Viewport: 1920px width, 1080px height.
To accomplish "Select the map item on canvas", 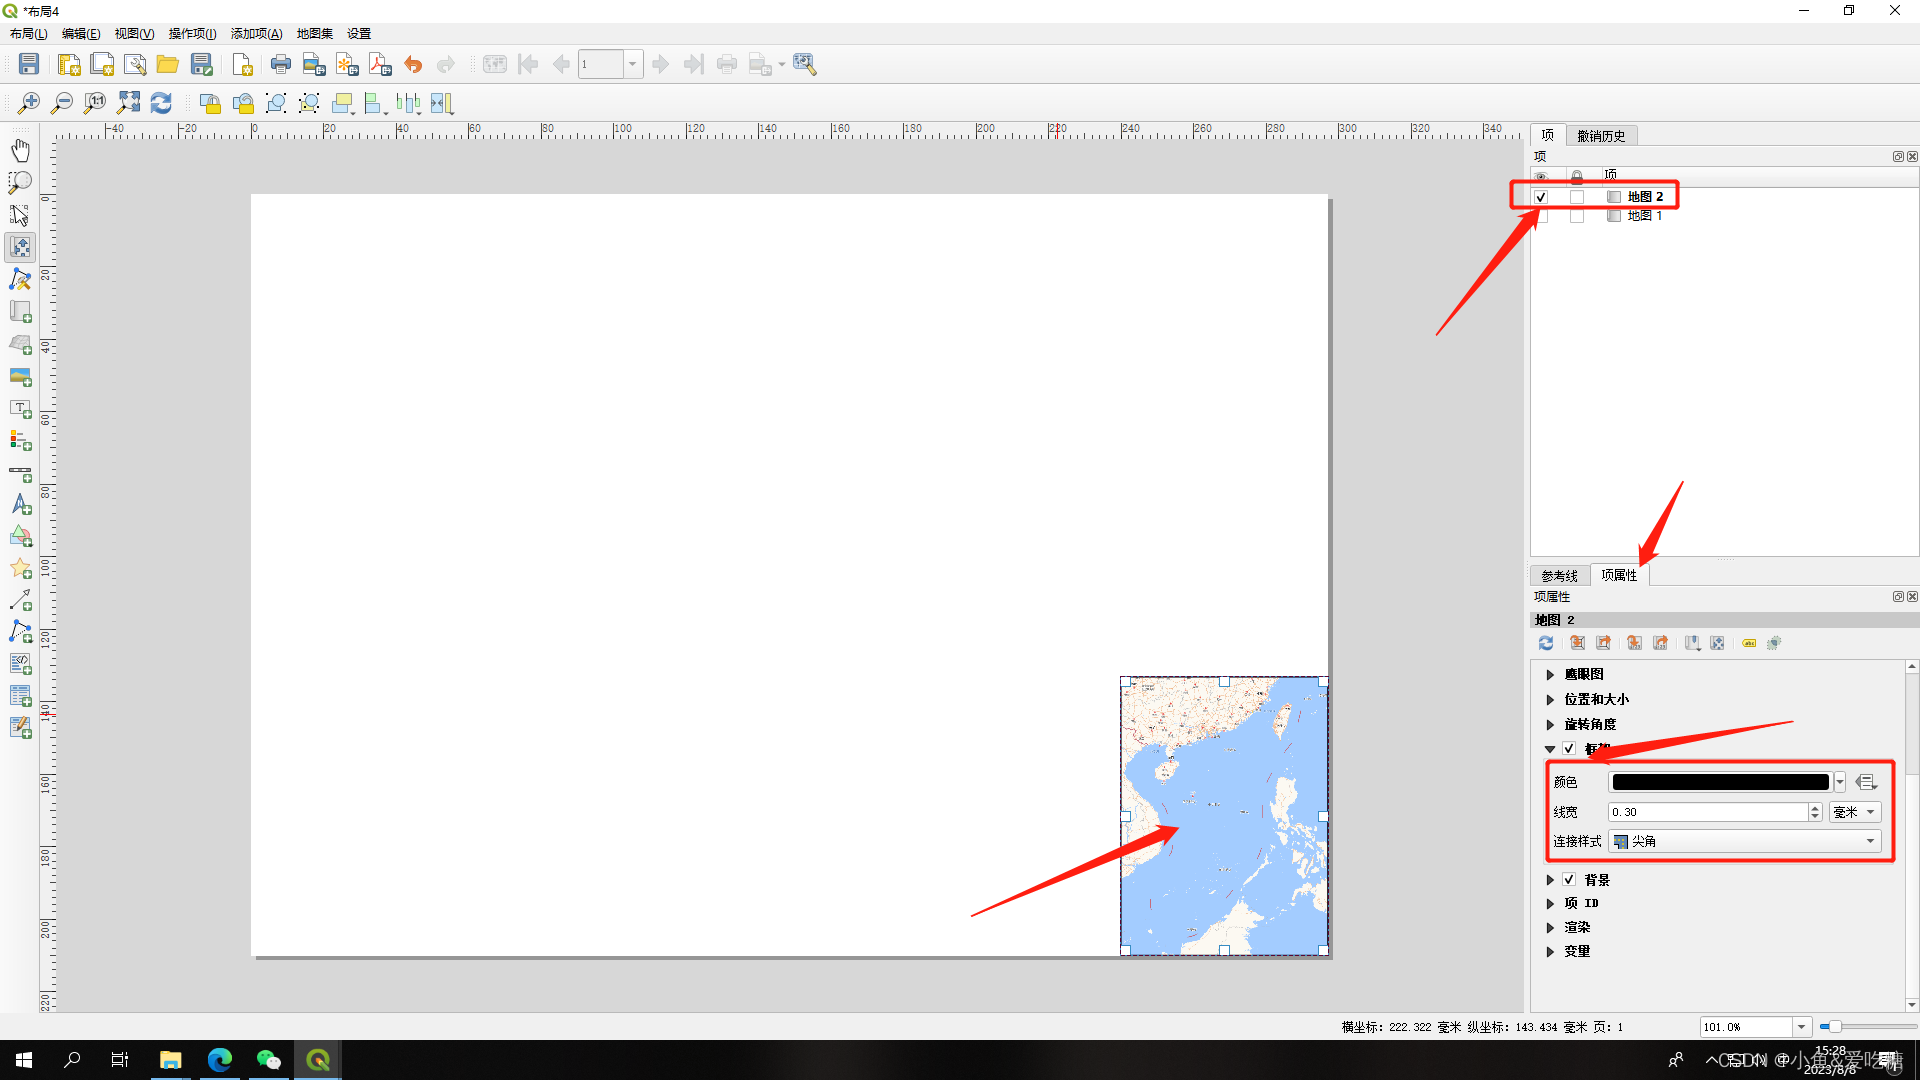I will [1224, 816].
